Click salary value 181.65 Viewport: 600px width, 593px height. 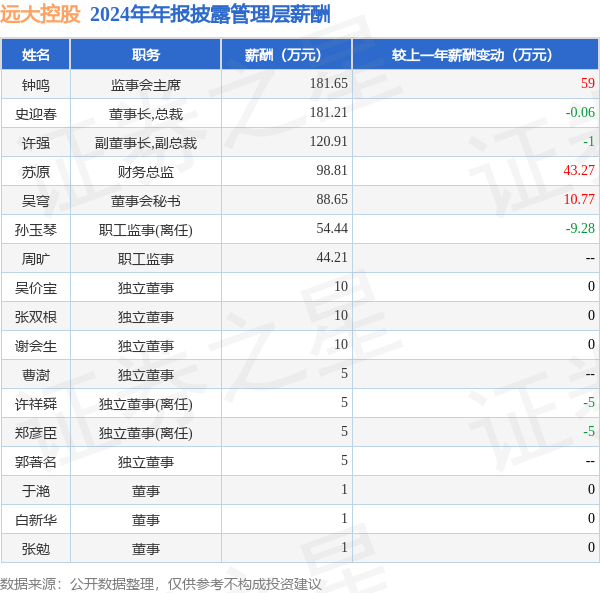click(x=329, y=83)
